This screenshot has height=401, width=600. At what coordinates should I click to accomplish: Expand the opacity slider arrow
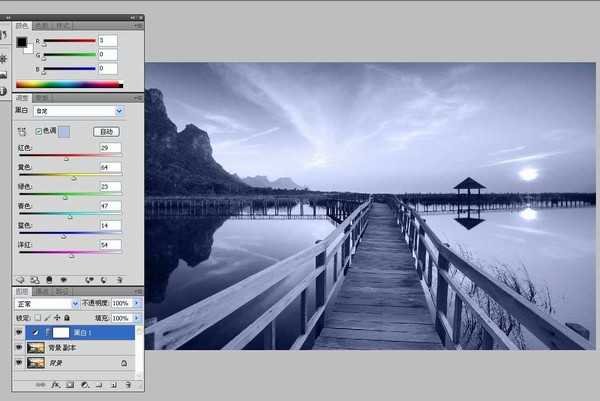click(x=138, y=302)
